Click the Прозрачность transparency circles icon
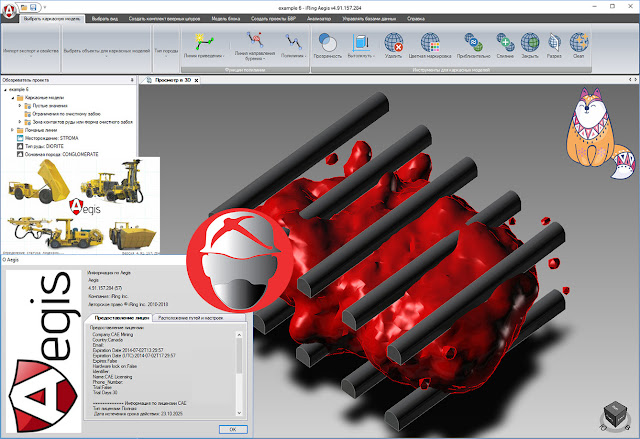Image resolution: width=640 pixels, height=439 pixels. [x=327, y=42]
